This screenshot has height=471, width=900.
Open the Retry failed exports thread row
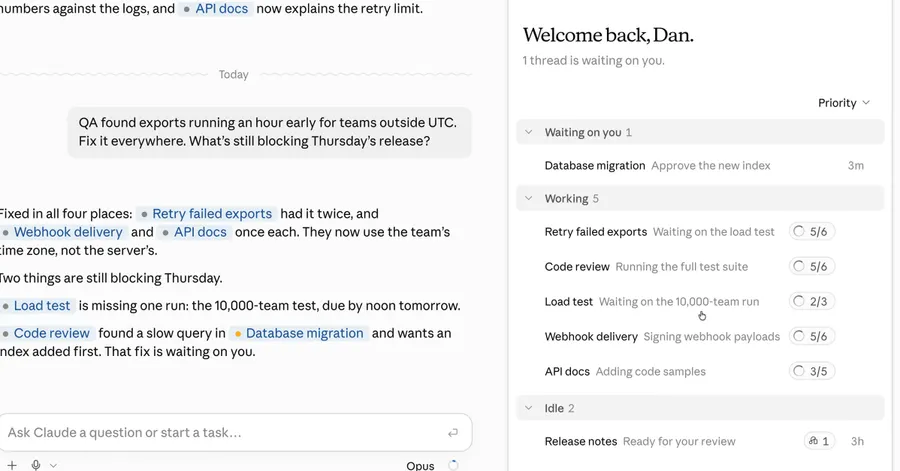[x=700, y=232]
